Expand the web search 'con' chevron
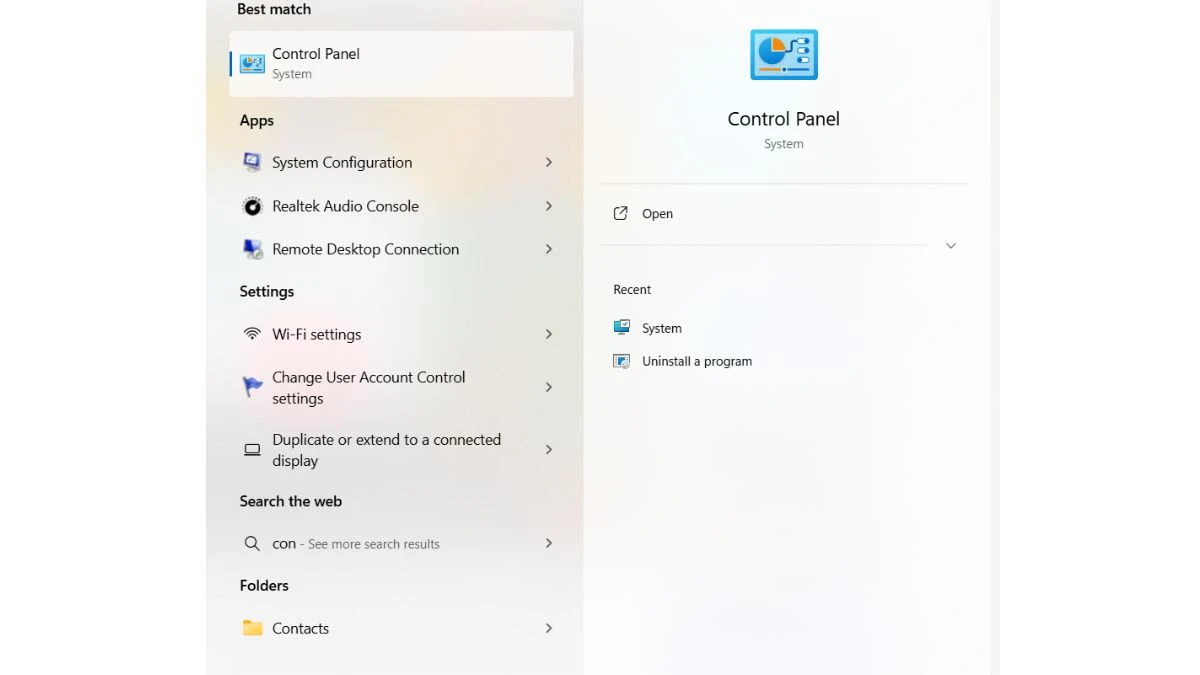This screenshot has width=1200, height=675. coord(548,543)
